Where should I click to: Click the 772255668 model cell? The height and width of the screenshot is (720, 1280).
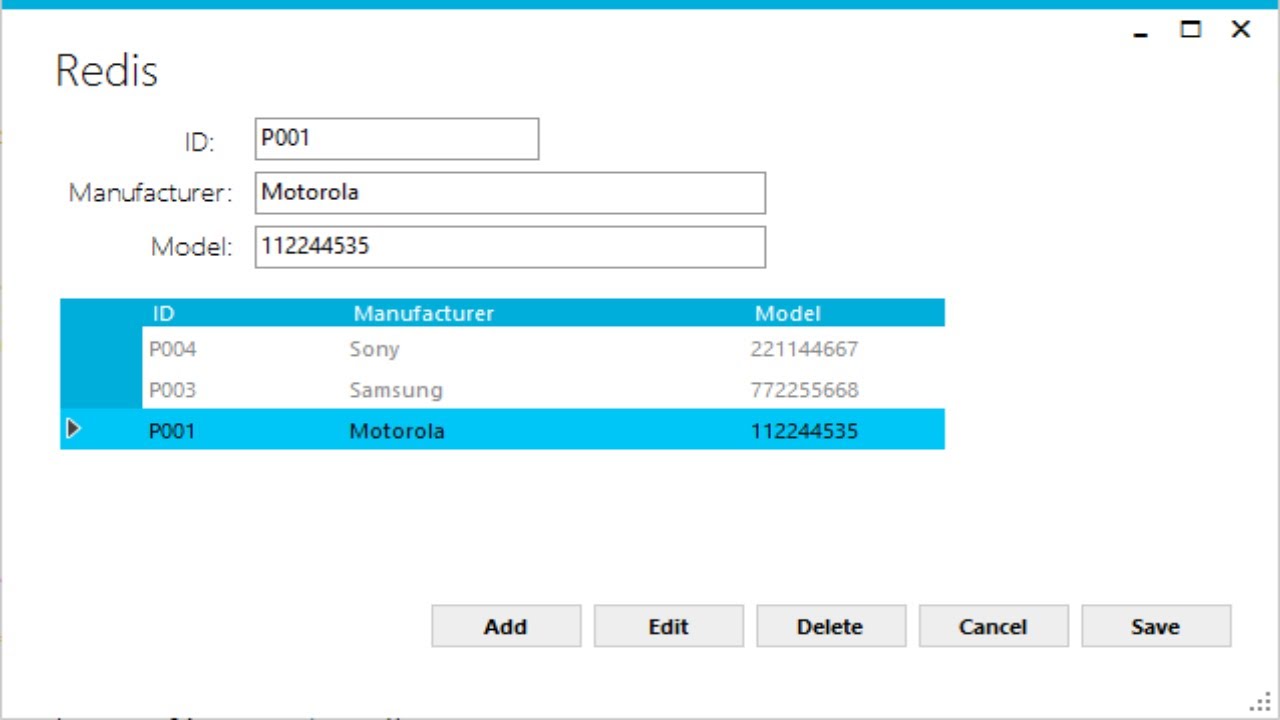[x=844, y=389]
